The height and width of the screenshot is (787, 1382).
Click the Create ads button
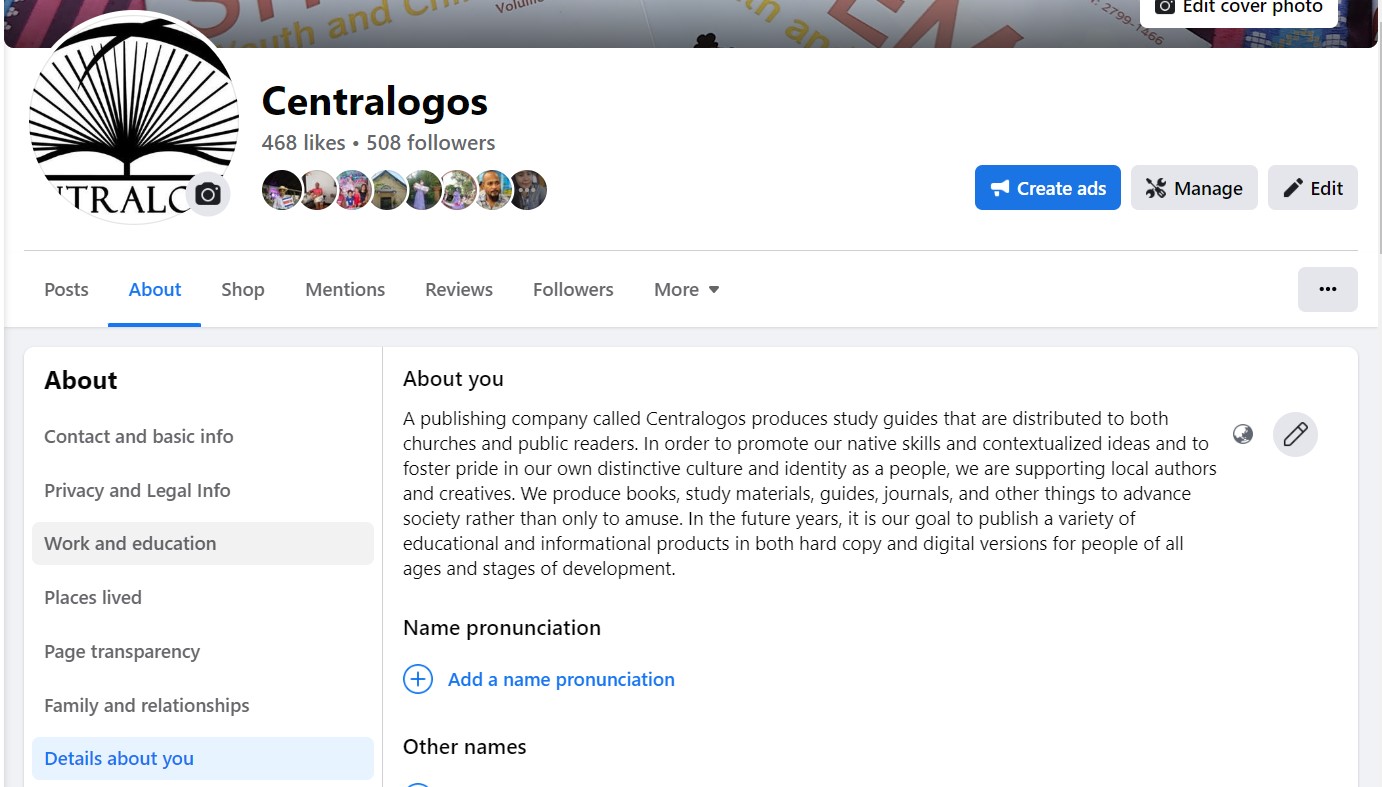pos(1047,188)
